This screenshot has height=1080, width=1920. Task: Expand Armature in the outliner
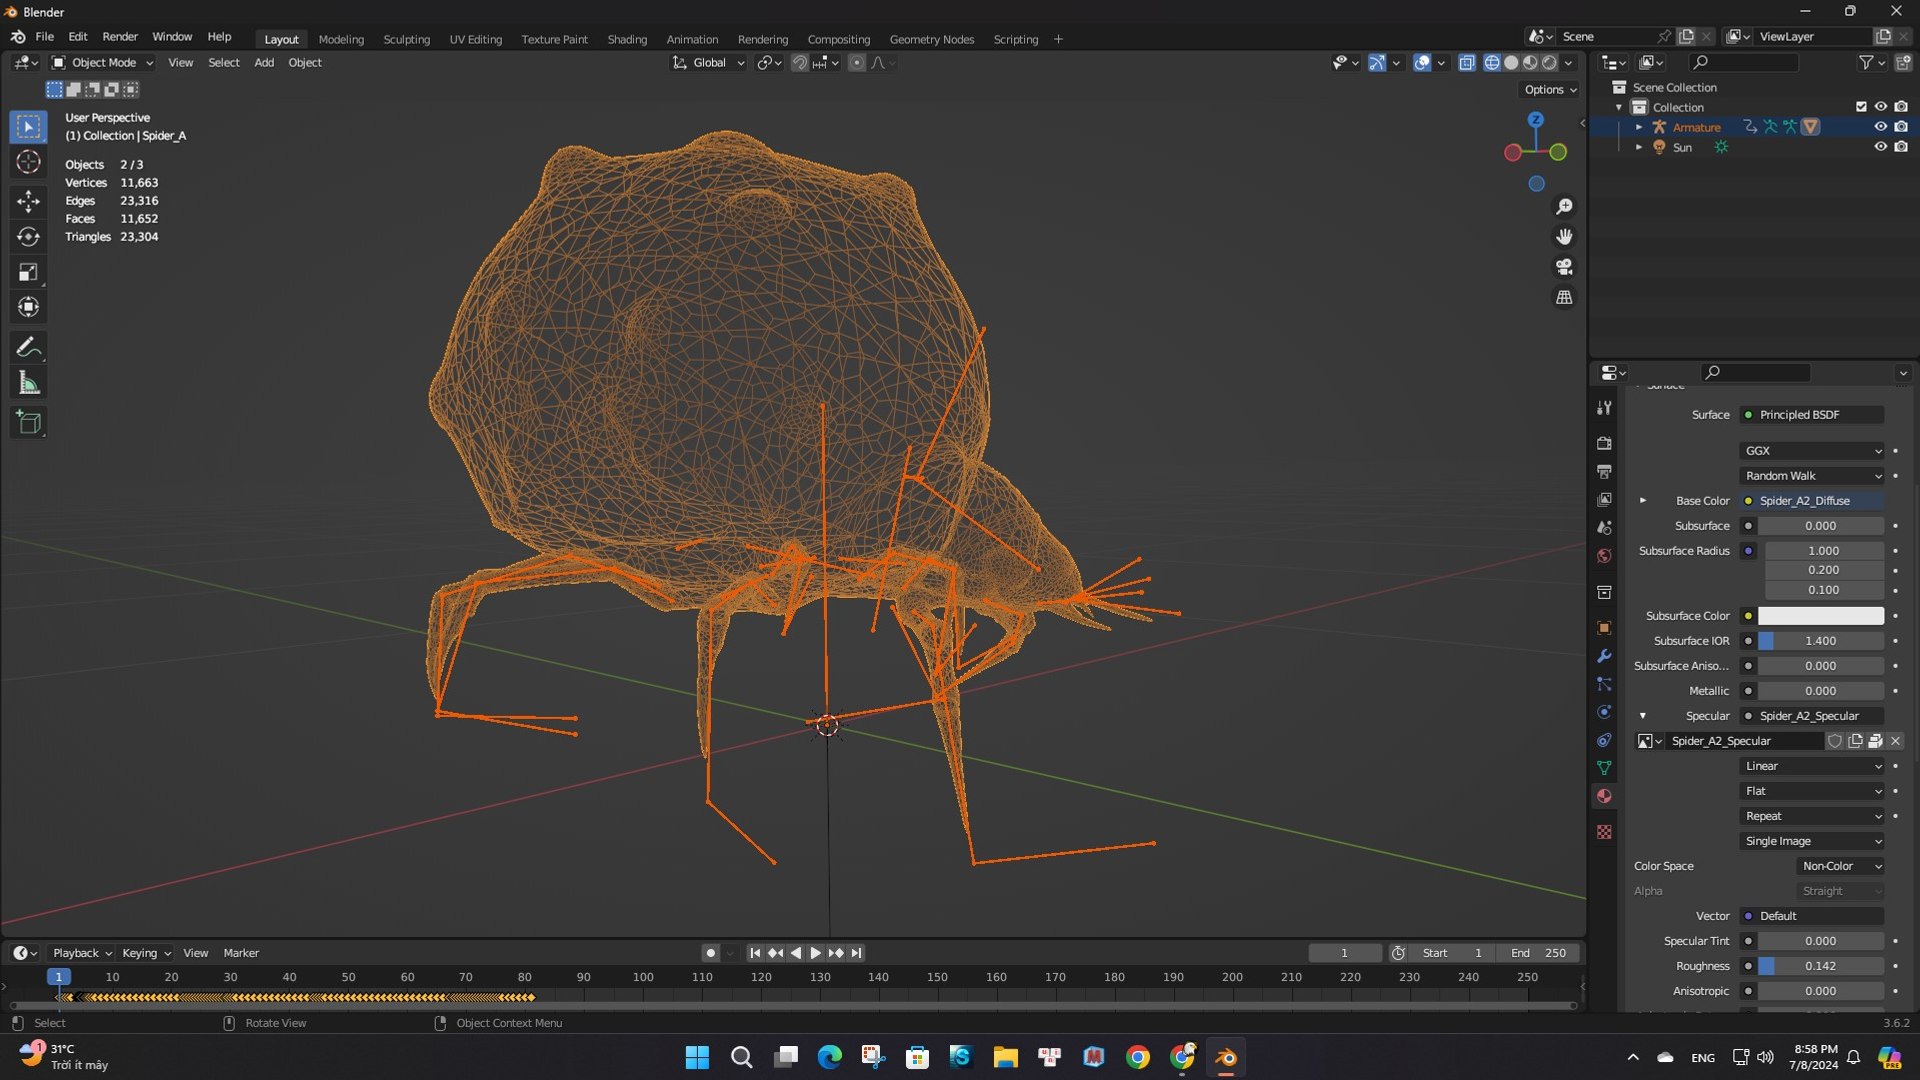click(x=1638, y=127)
